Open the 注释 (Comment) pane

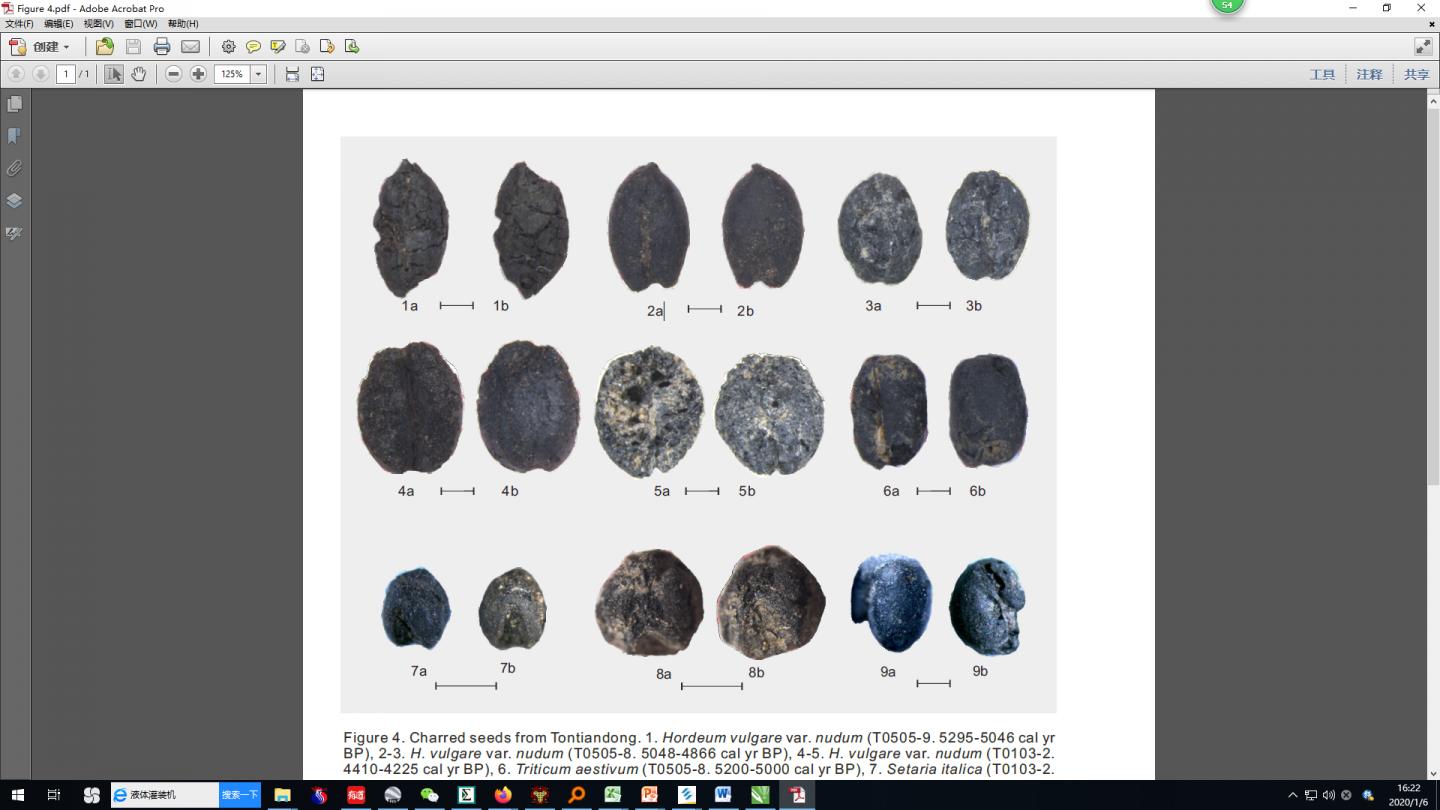[x=1369, y=74]
